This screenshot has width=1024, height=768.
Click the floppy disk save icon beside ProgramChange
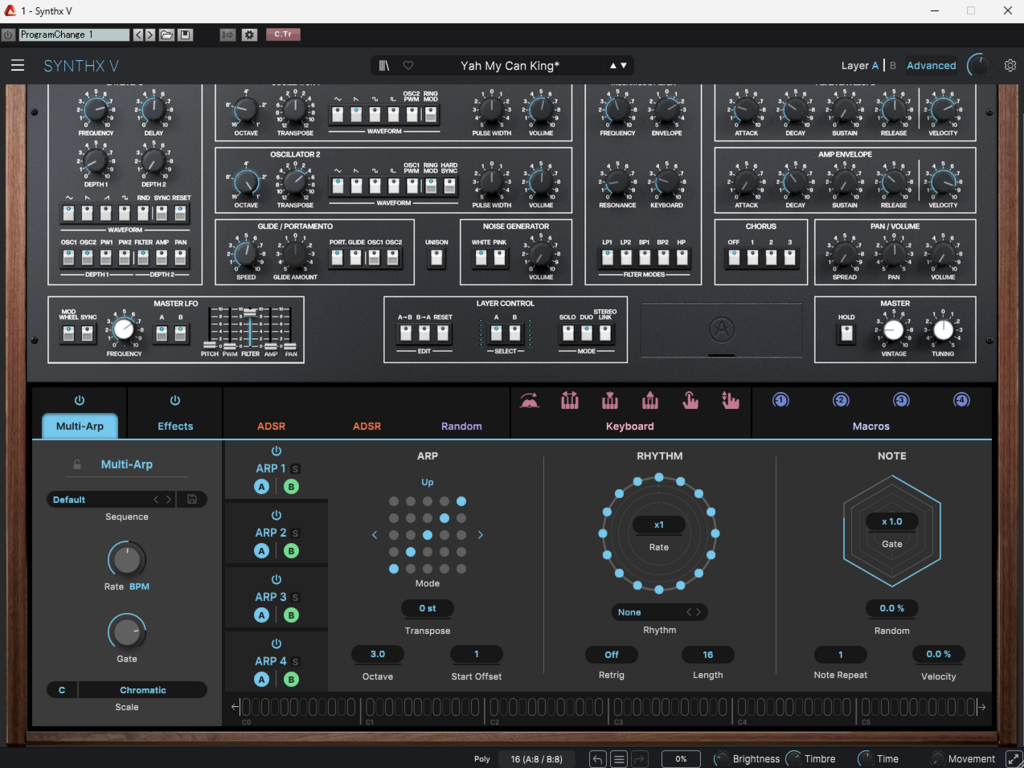click(x=185, y=35)
